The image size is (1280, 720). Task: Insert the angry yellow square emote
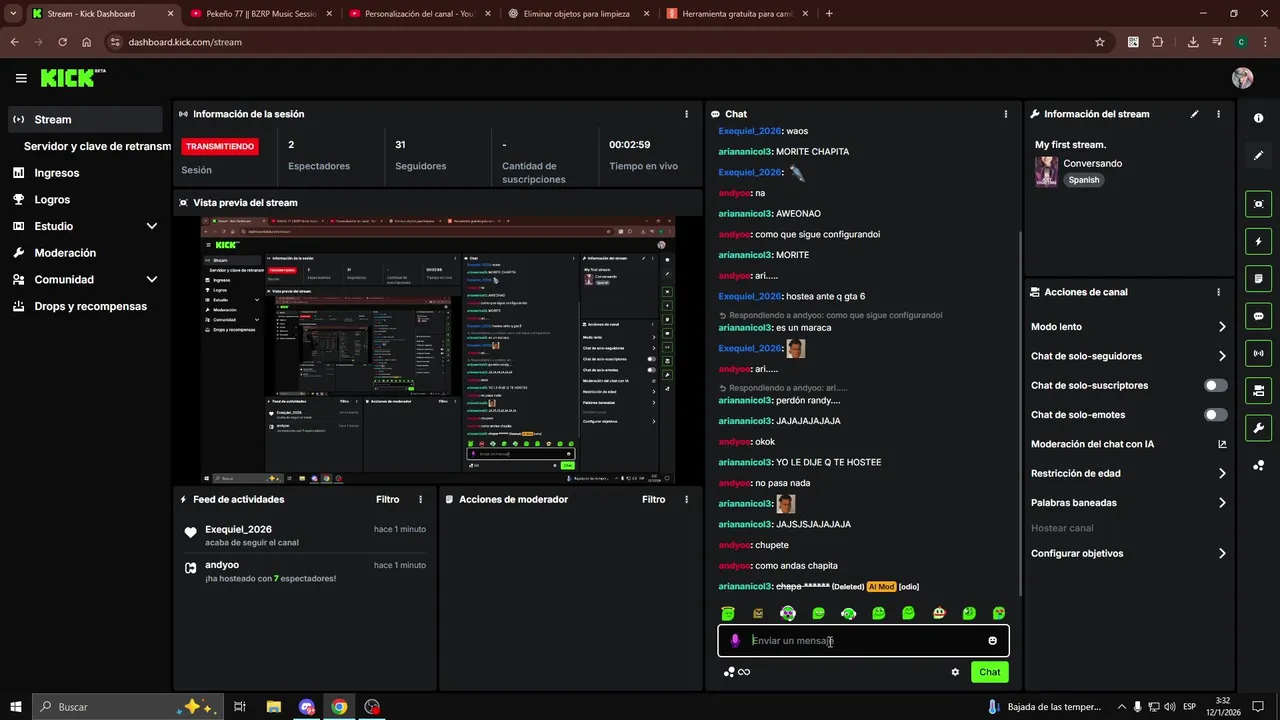coord(758,613)
